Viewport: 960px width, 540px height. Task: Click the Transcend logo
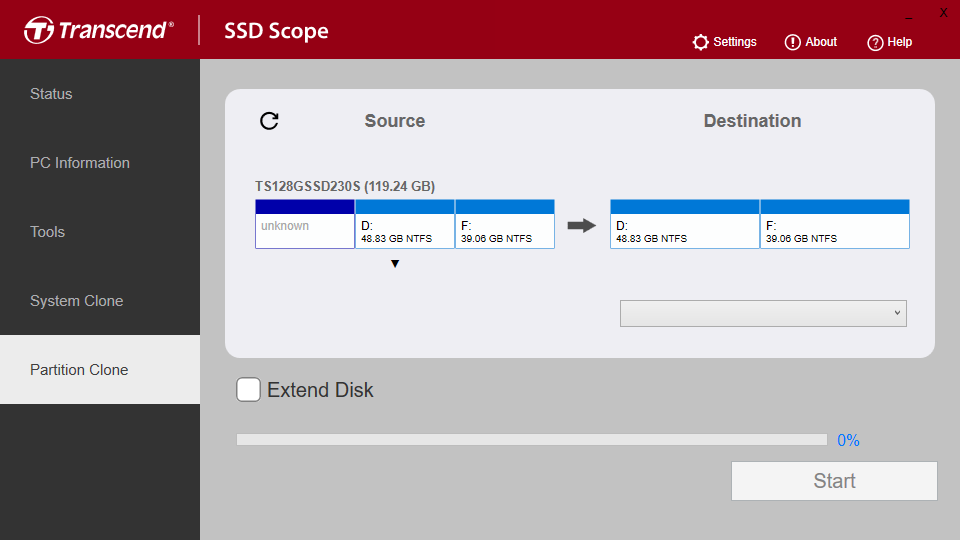coord(99,30)
